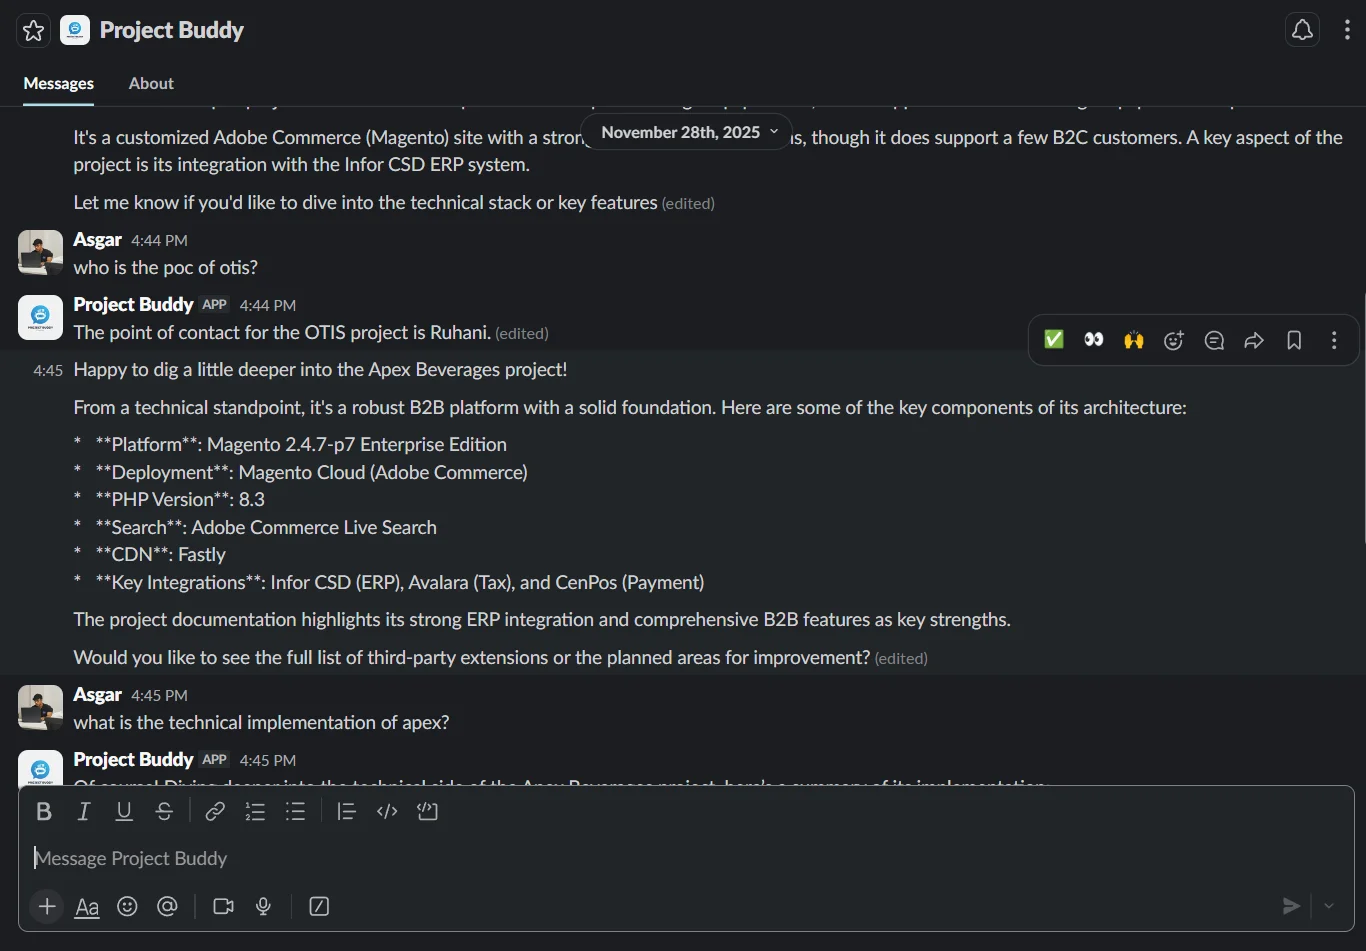The image size is (1366, 951).
Task: Save the message with the bookmark icon
Action: point(1294,340)
